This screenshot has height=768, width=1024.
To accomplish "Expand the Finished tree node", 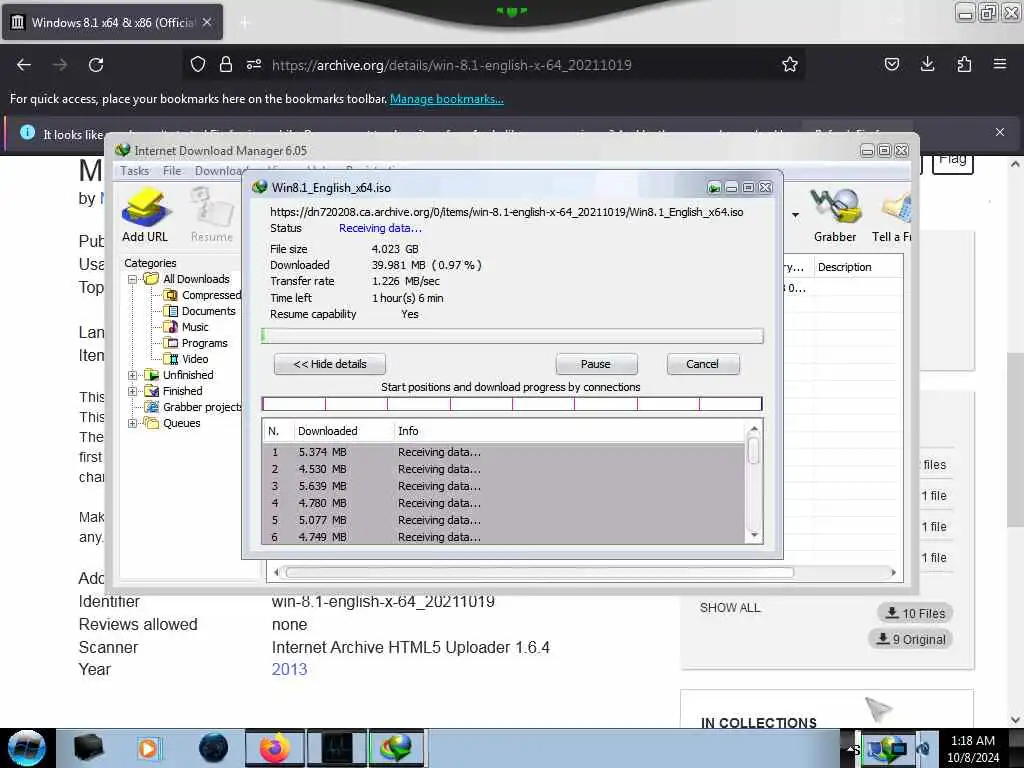I will pos(133,391).
